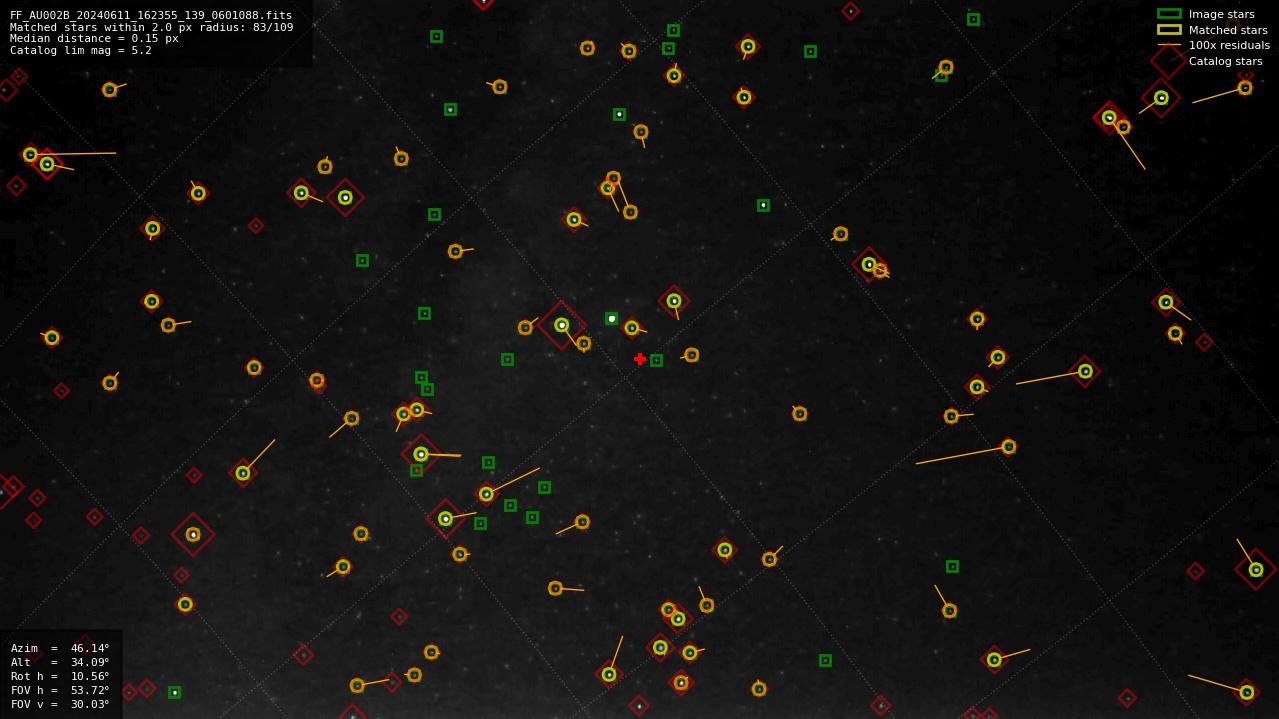Click the green Image stars legend swatch

coord(1169,14)
